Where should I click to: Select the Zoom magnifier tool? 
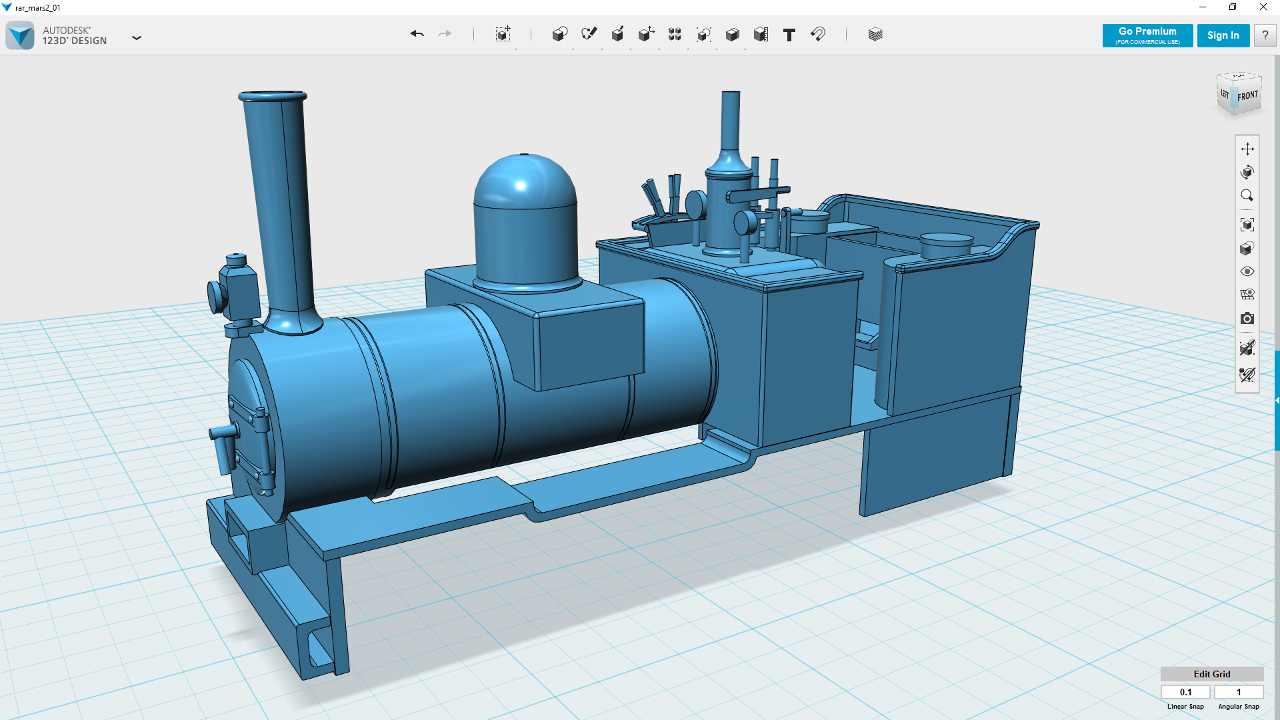click(x=1247, y=196)
